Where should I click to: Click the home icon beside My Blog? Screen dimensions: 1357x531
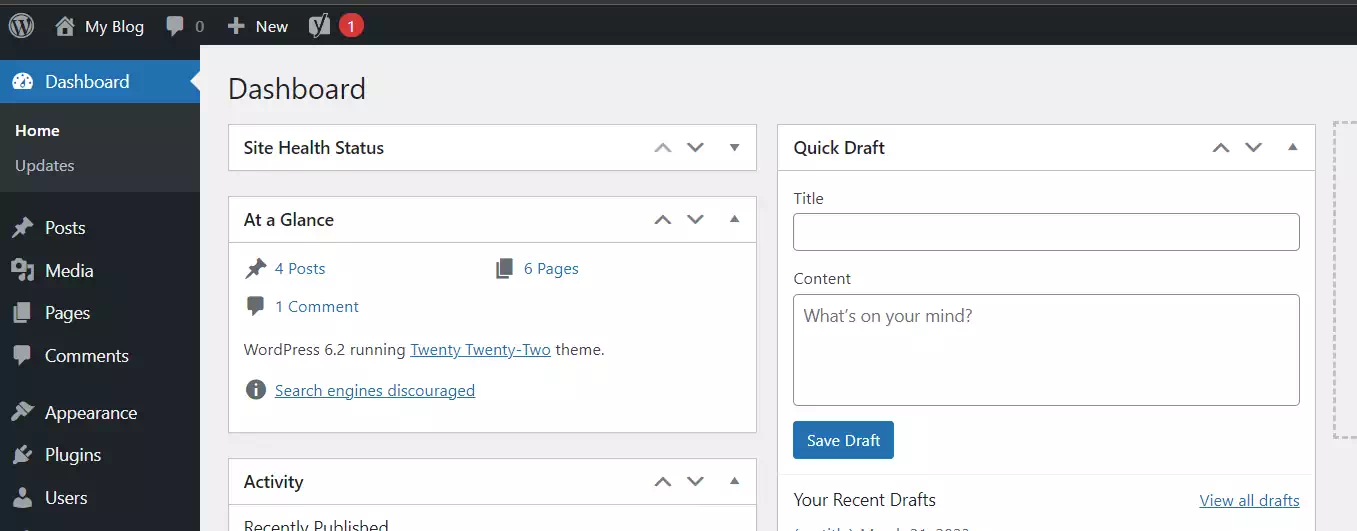click(65, 26)
